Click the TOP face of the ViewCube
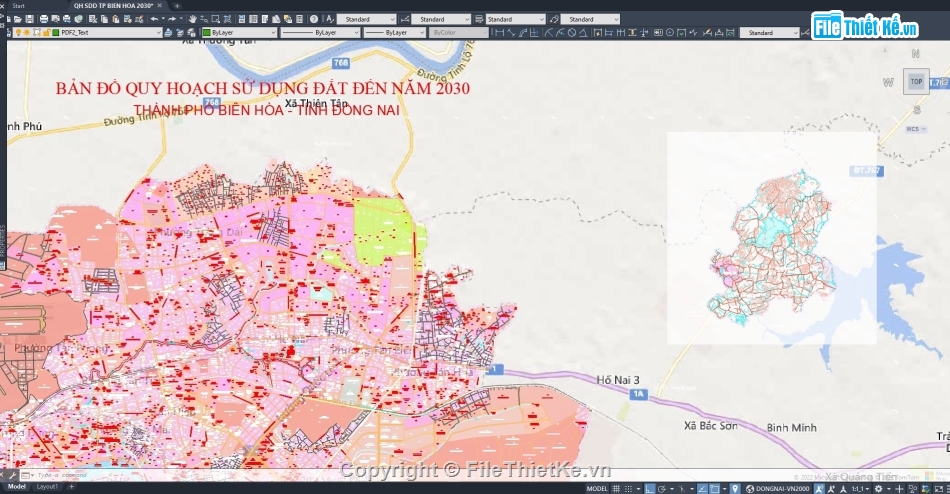The width and height of the screenshot is (950, 494). click(916, 81)
